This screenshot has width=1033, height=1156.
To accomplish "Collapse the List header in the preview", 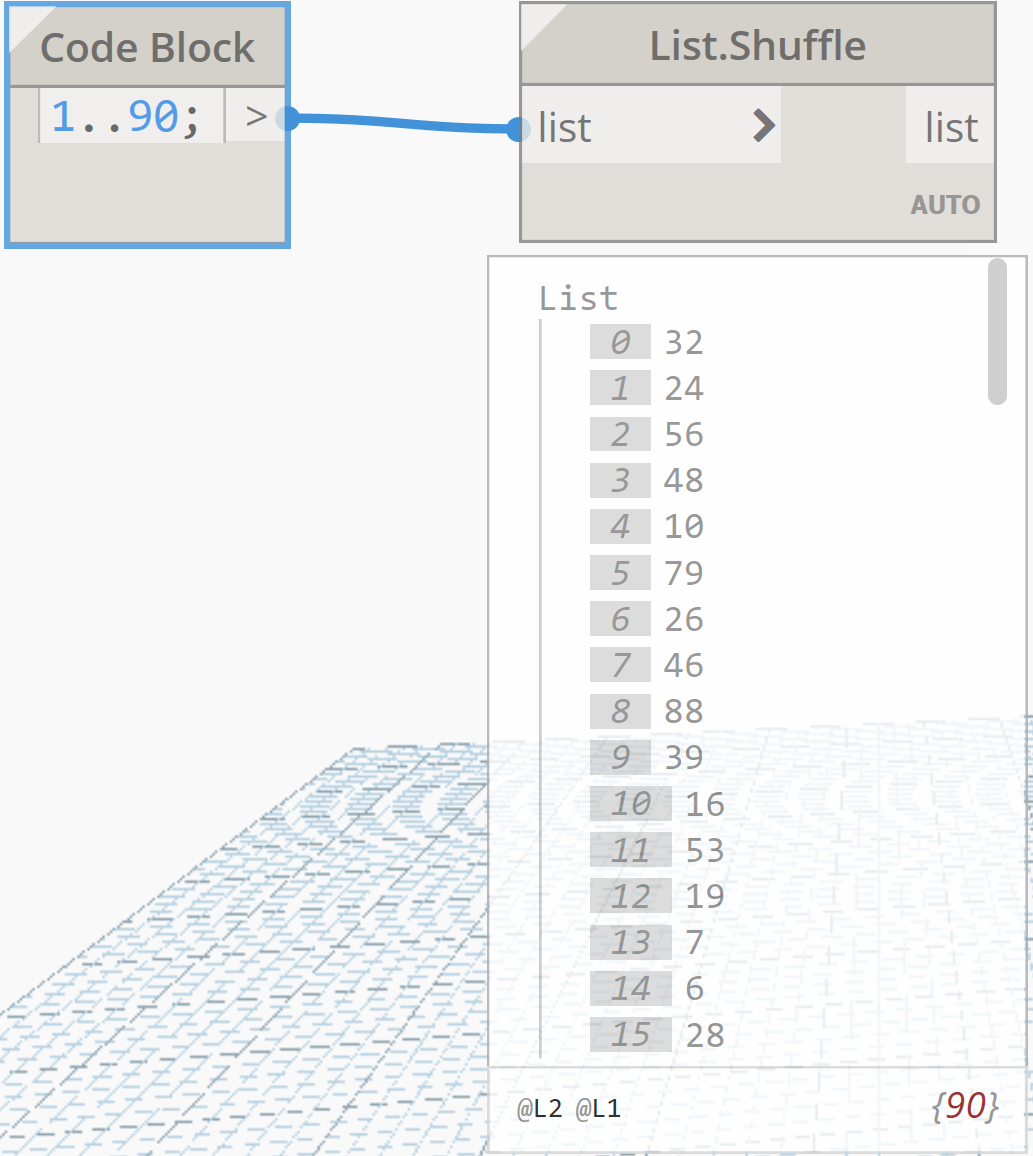I will pyautogui.click(x=578, y=299).
